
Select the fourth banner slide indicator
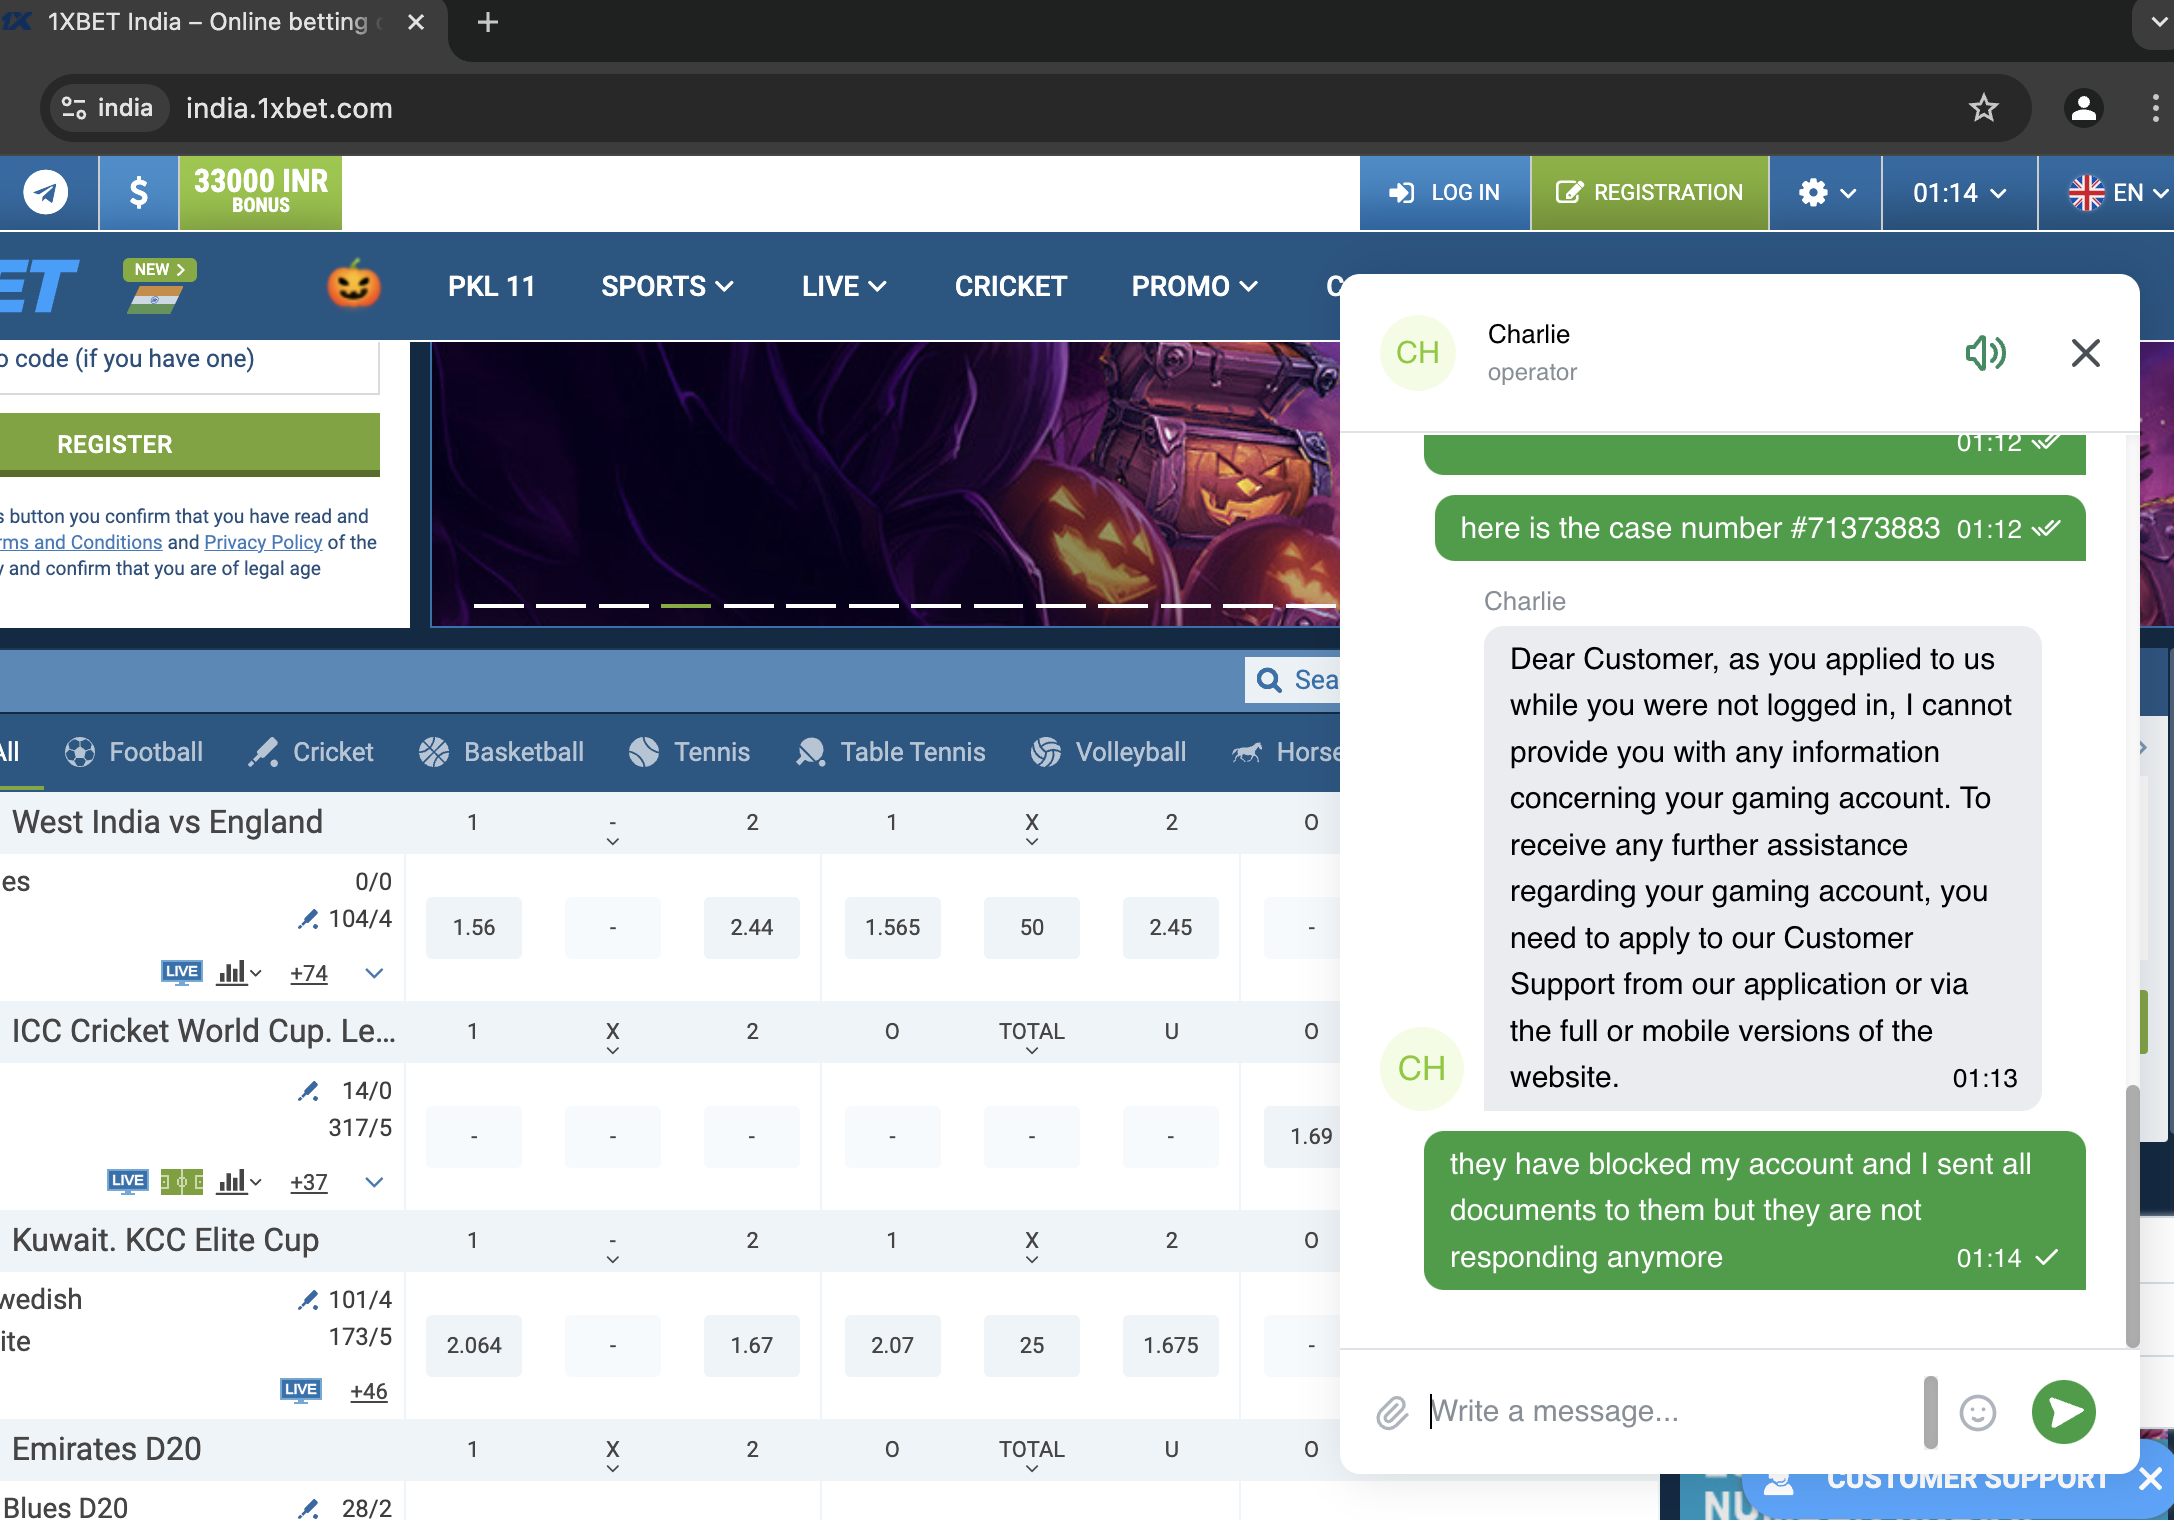pyautogui.click(x=686, y=605)
